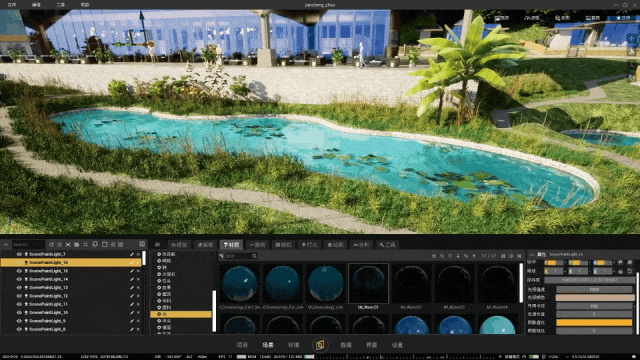Screen dimensions: 640x360
Task: Click the grid icon in scene list toolbar
Action: (x=85, y=244)
